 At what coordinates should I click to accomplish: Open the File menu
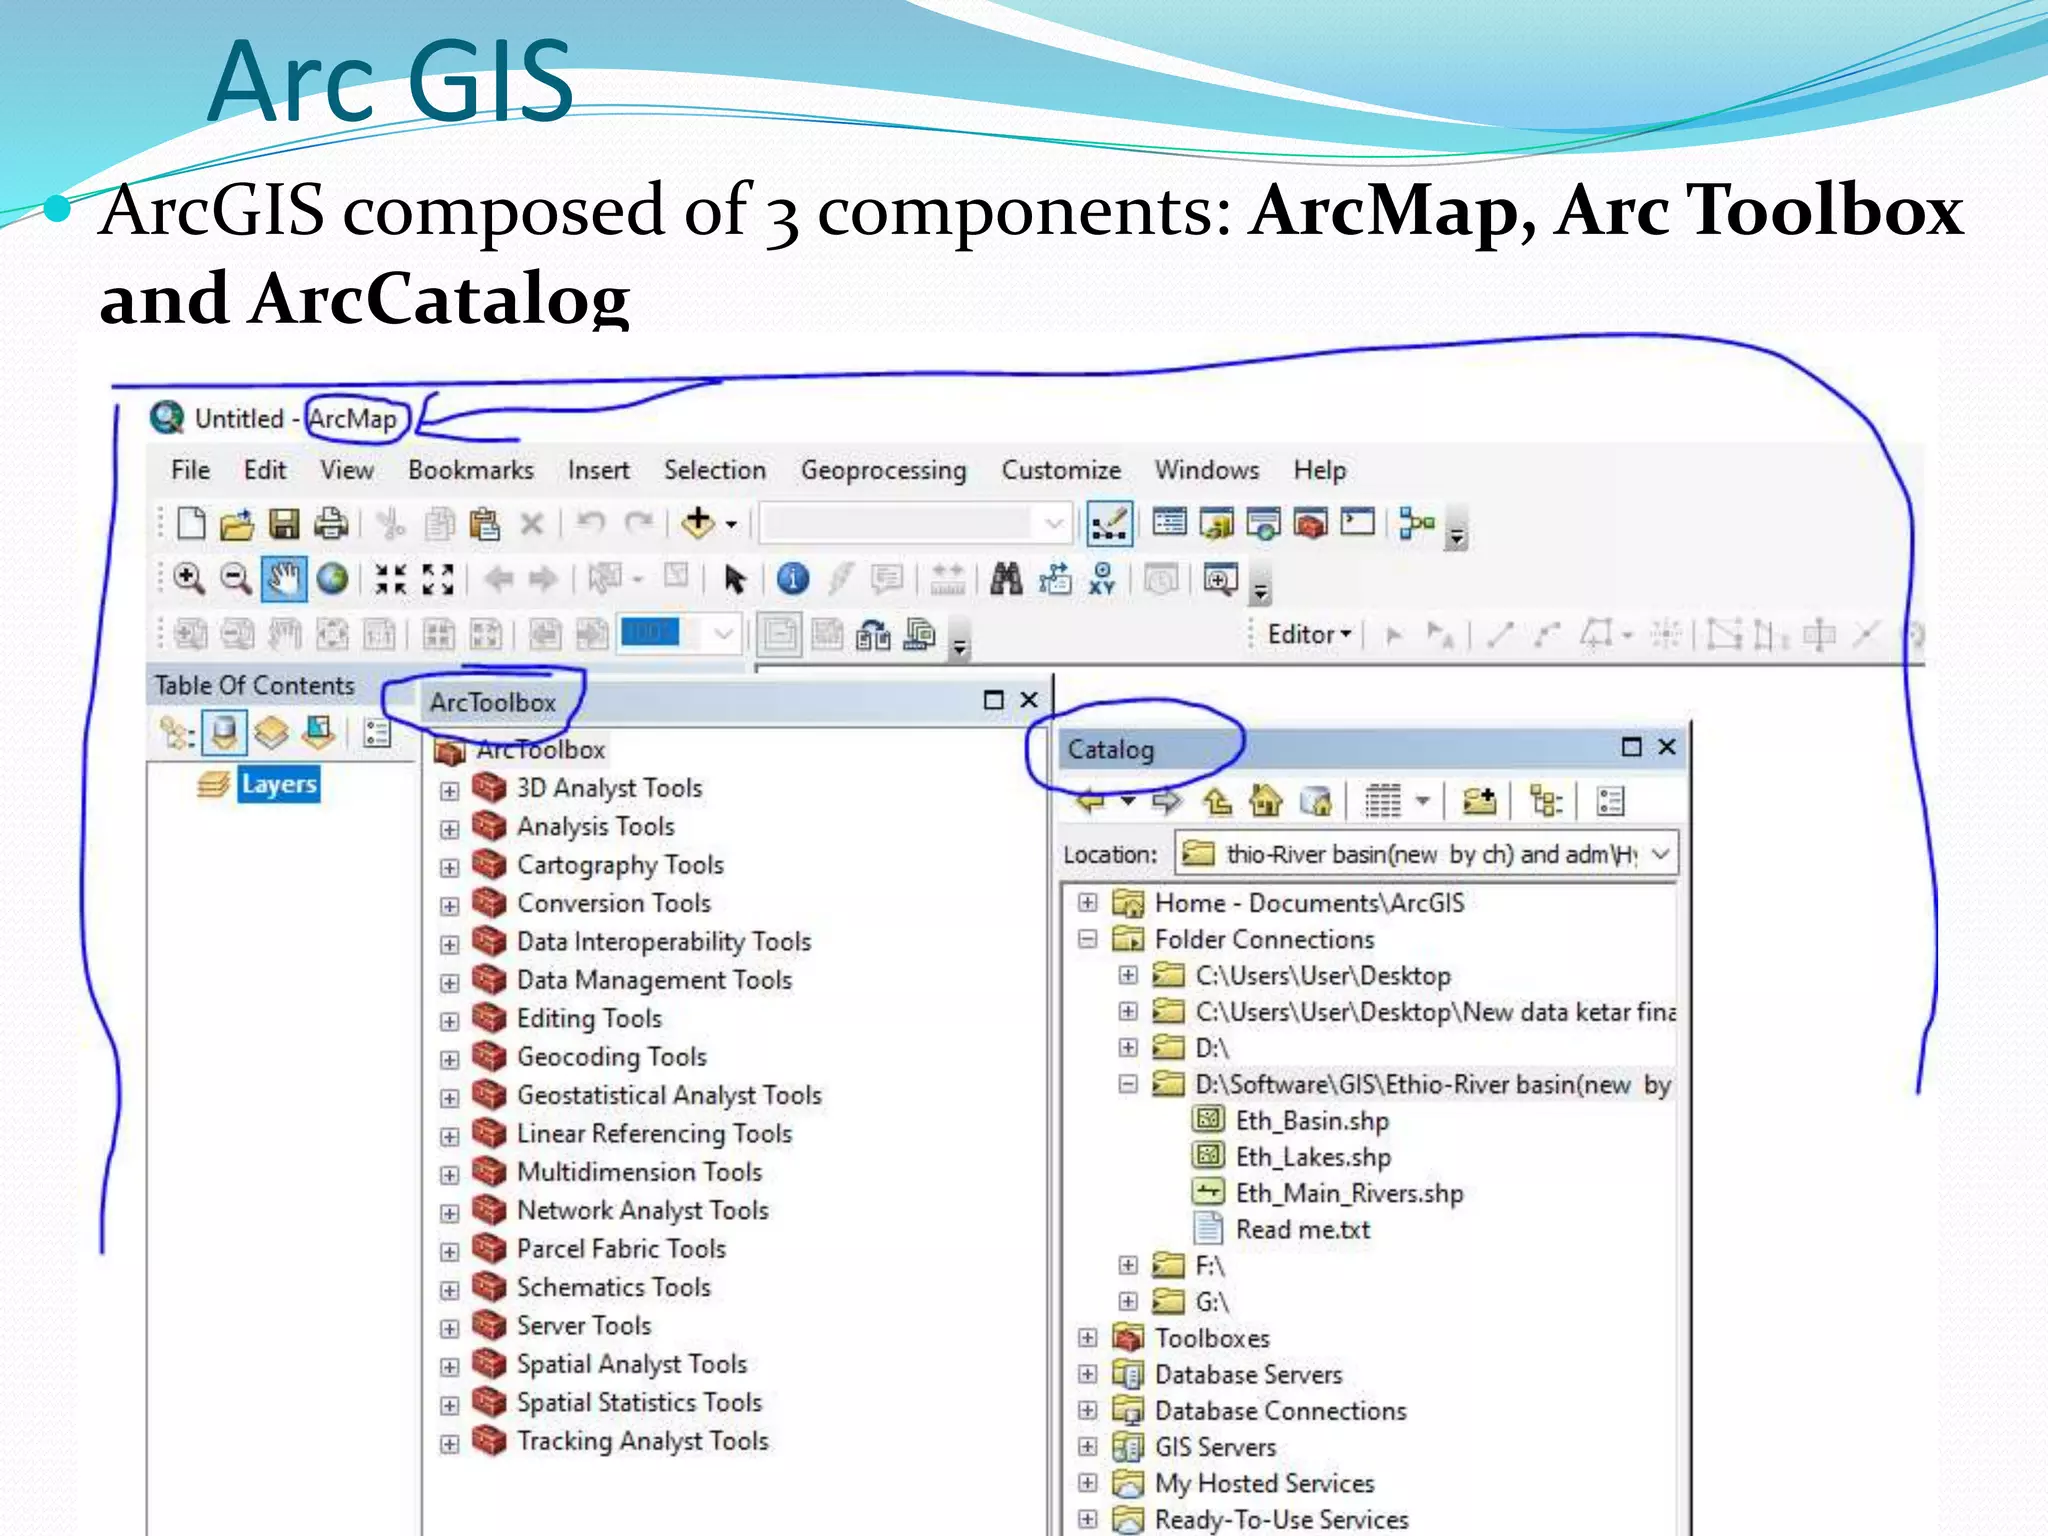click(190, 470)
